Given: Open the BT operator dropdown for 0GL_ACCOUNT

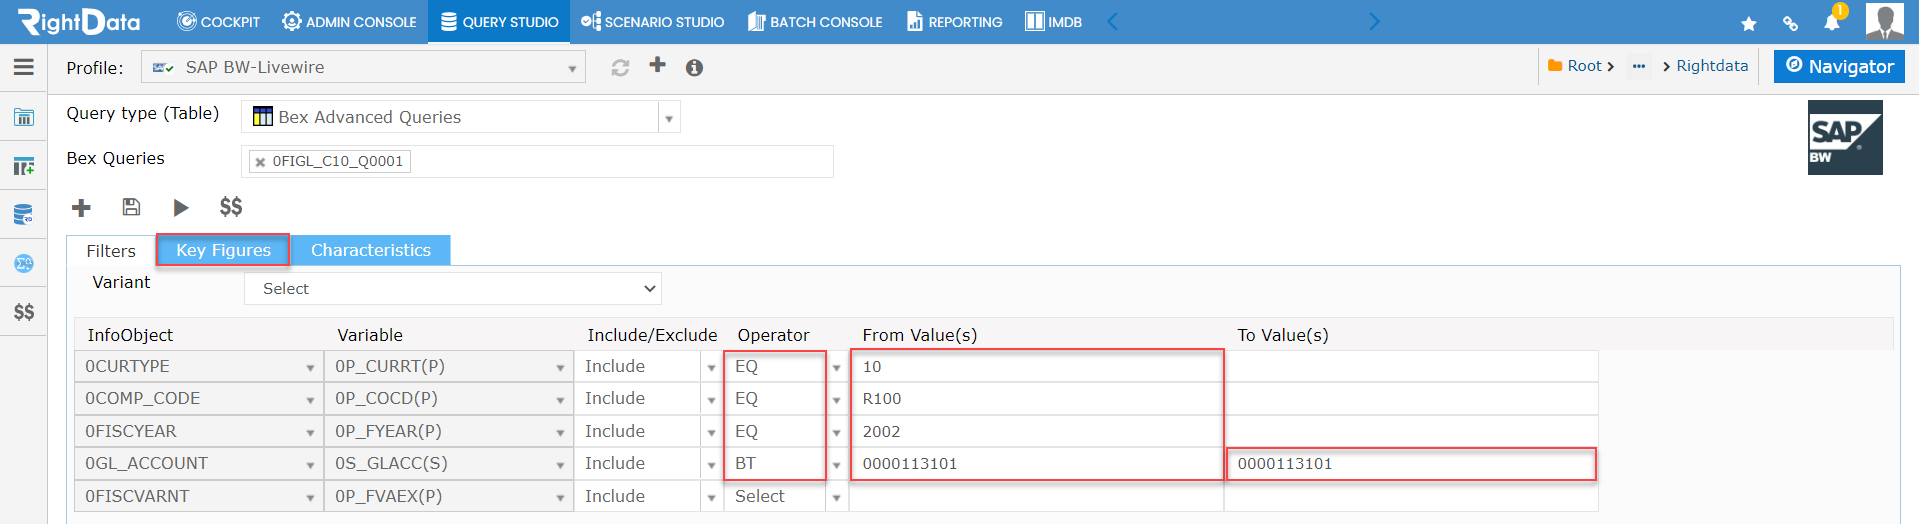Looking at the screenshot, I should tap(787, 464).
